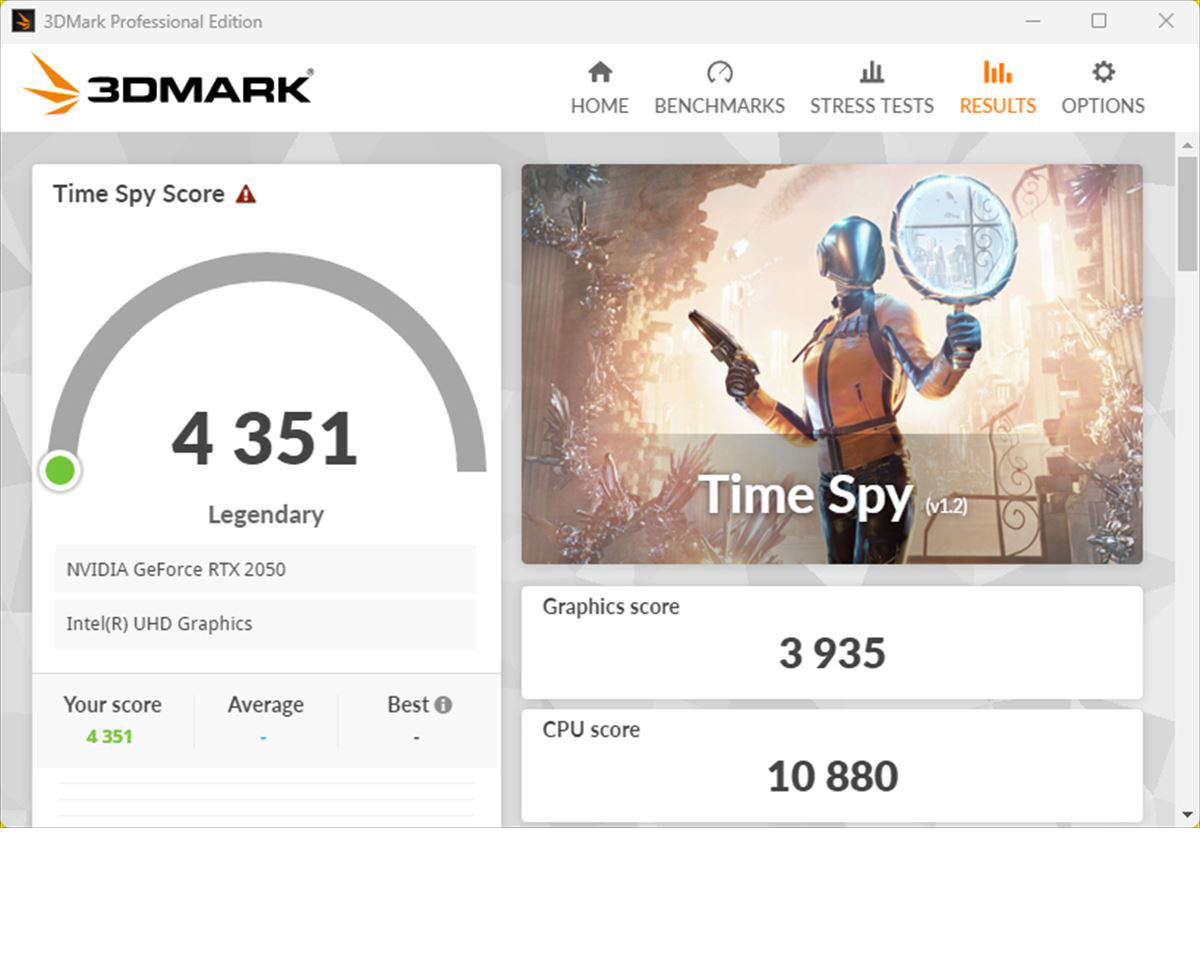This screenshot has width=1200, height=955.
Task: Click the 3DMark logo in header
Action: tap(167, 84)
